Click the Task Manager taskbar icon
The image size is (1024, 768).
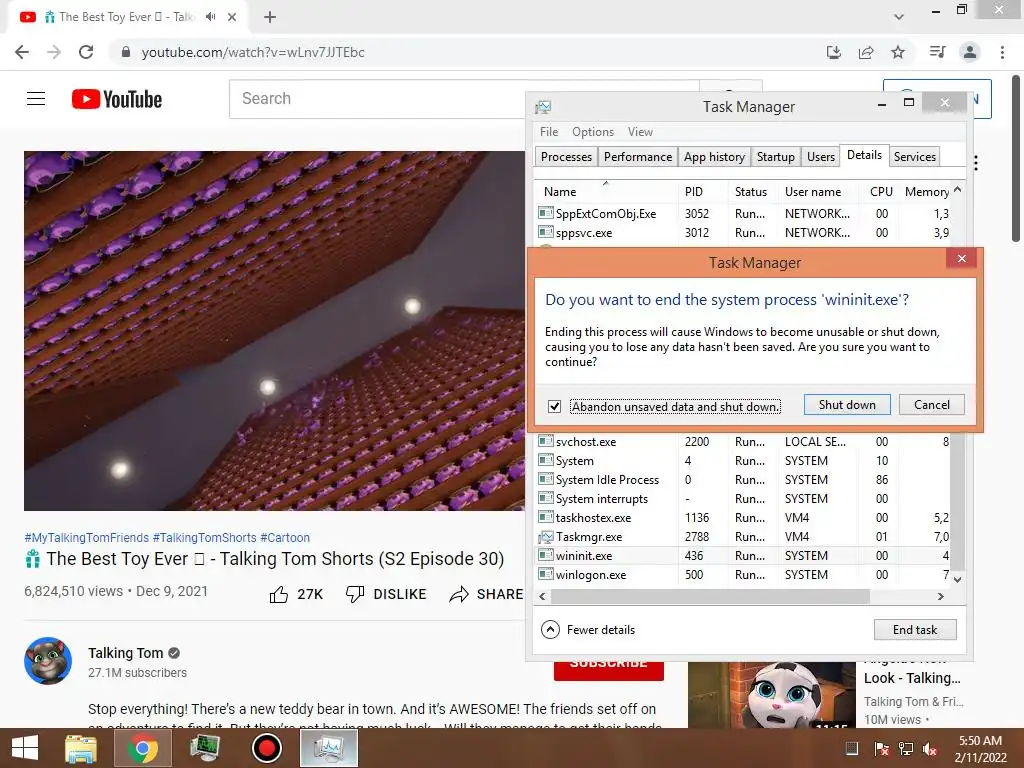click(x=329, y=748)
